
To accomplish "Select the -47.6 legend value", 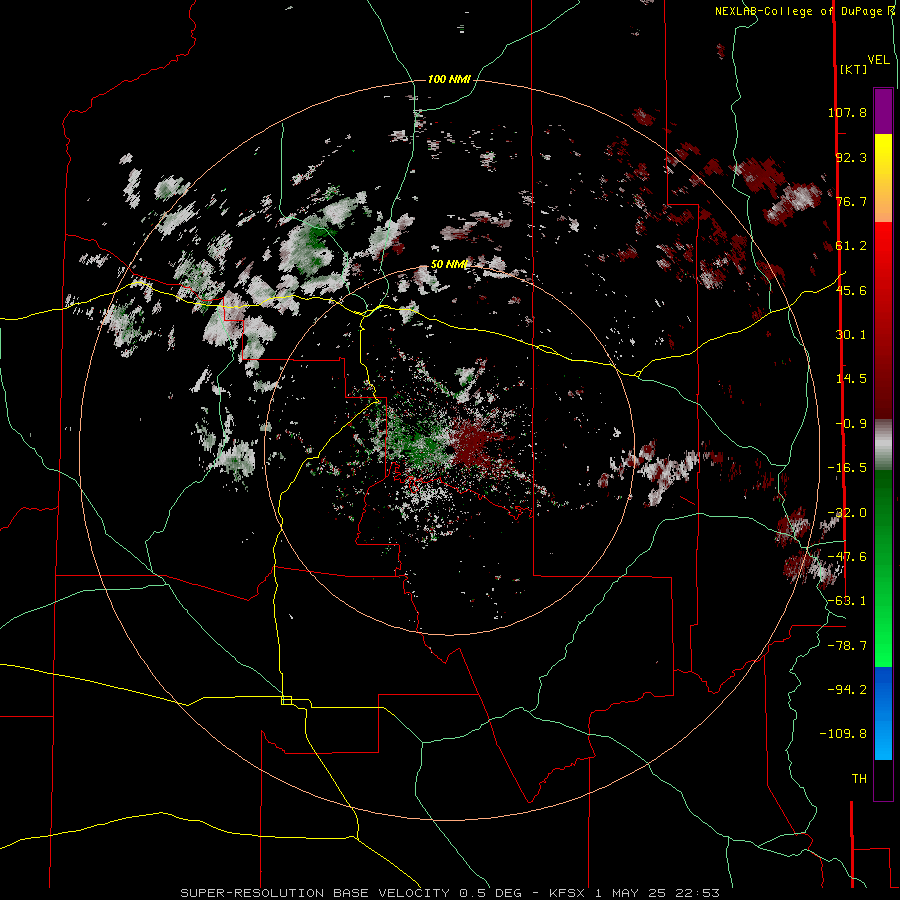I will (x=847, y=557).
